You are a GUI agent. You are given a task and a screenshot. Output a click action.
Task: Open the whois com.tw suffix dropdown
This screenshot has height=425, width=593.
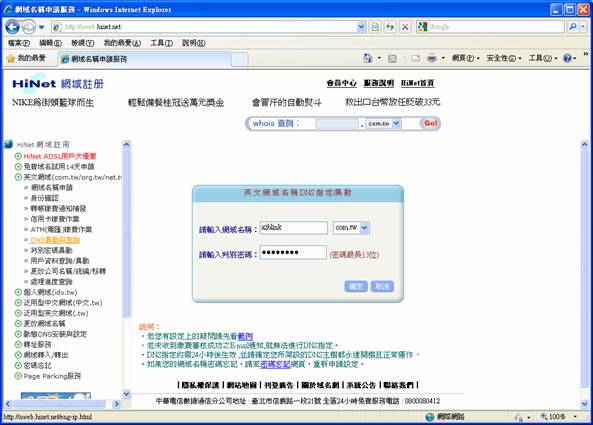coord(396,124)
